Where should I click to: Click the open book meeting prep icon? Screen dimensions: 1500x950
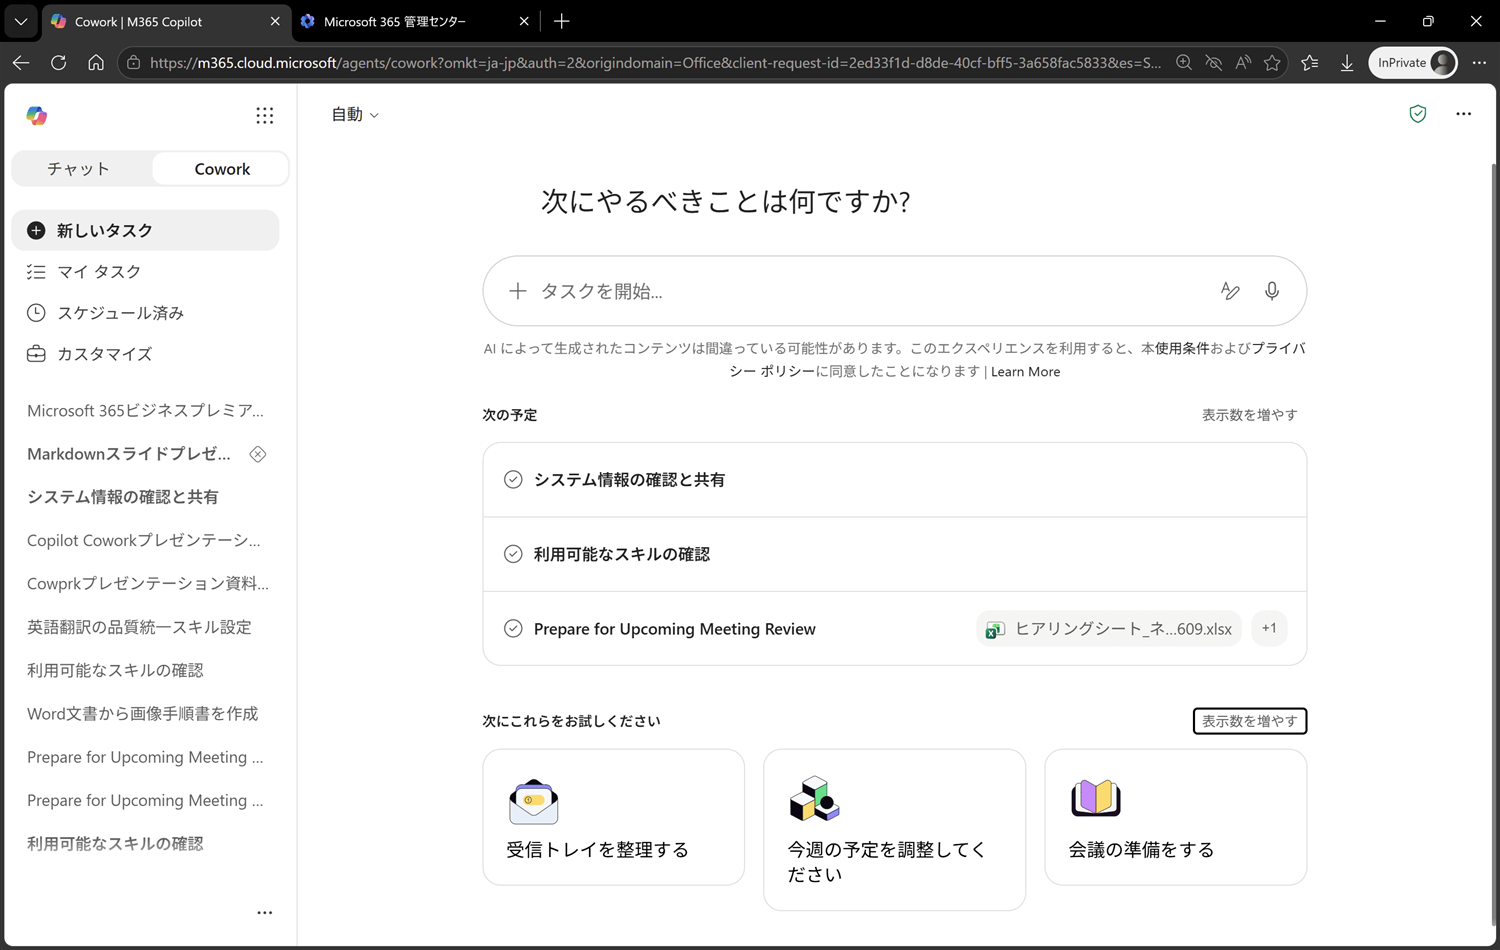click(1096, 798)
